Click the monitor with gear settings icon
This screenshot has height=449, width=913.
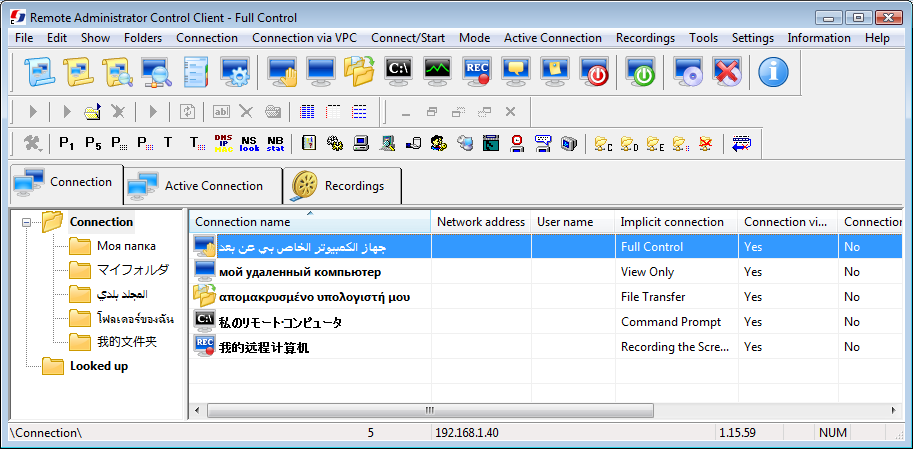[x=235, y=72]
